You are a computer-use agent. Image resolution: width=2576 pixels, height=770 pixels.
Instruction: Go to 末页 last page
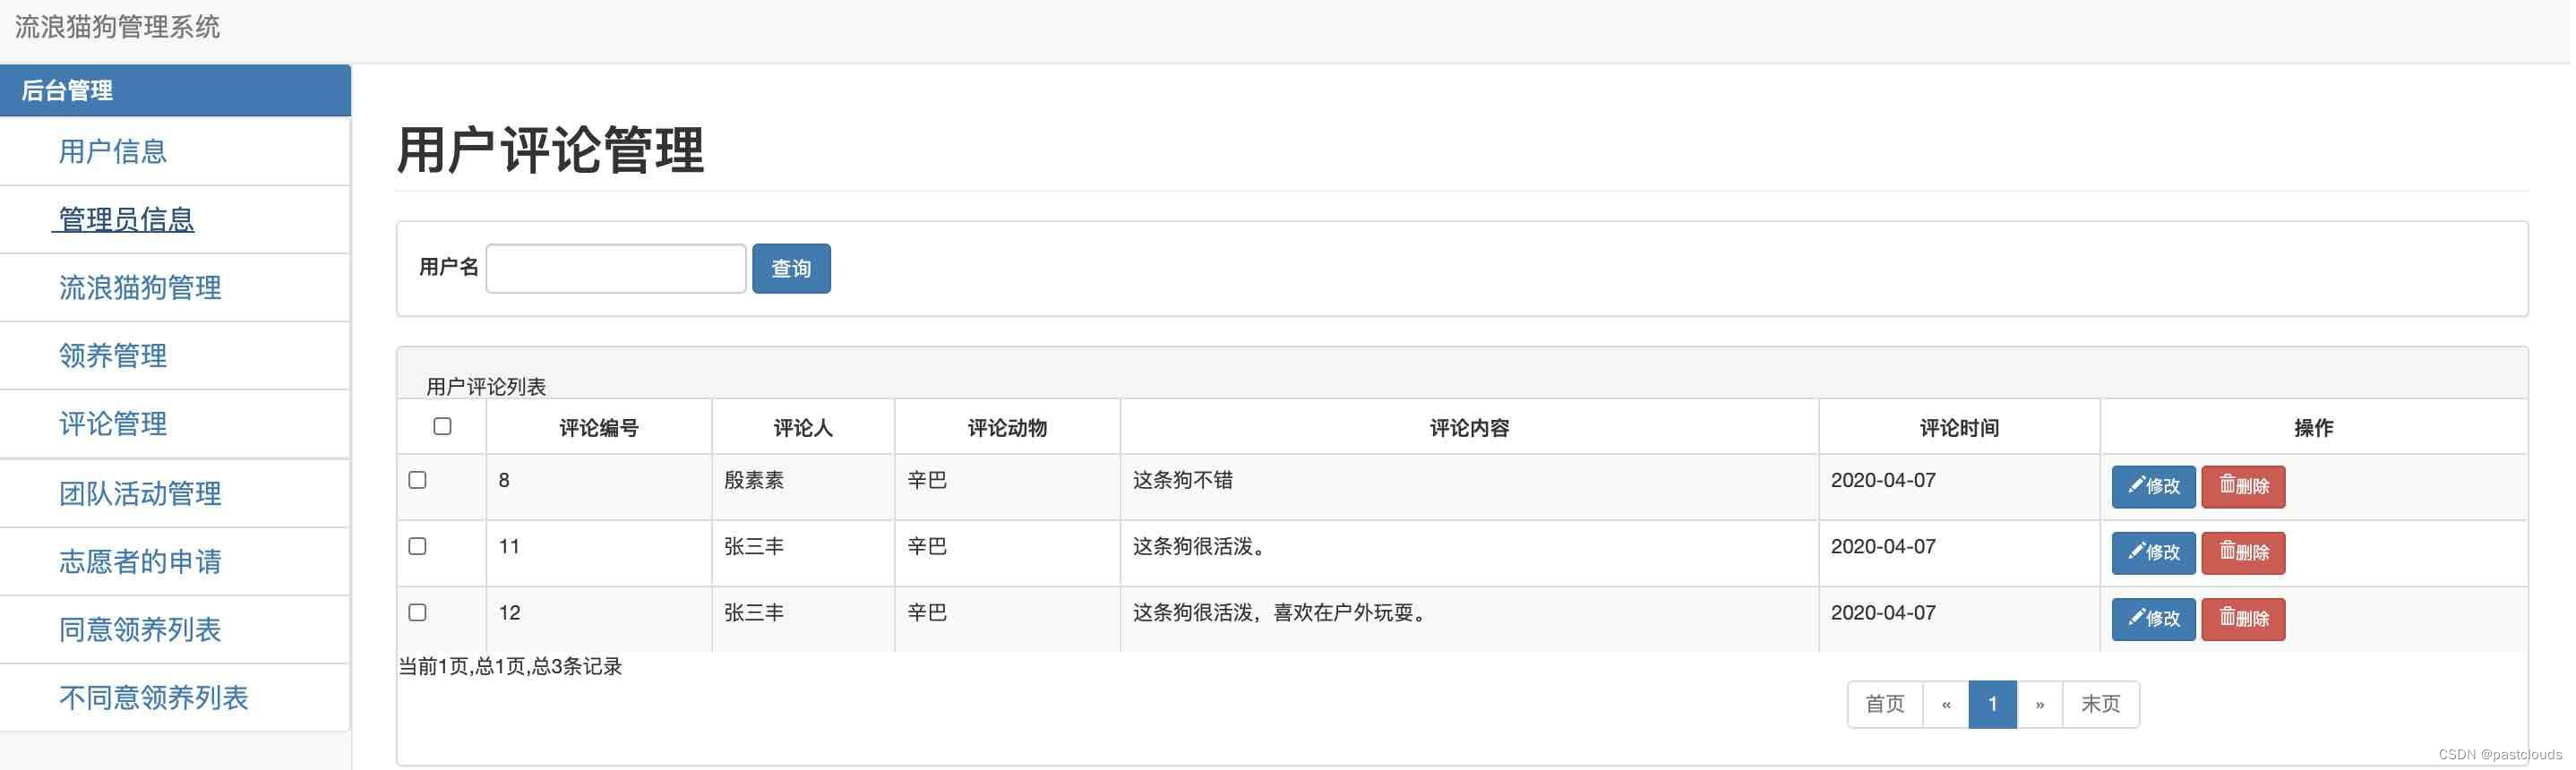click(2105, 705)
